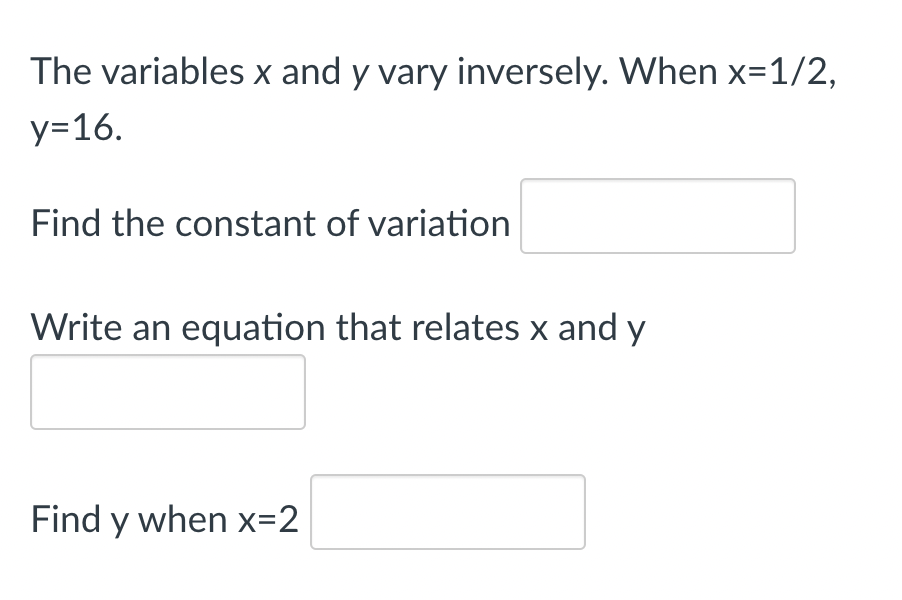Click the input box for y when x=2
The height and width of the screenshot is (600, 902).
tap(447, 511)
